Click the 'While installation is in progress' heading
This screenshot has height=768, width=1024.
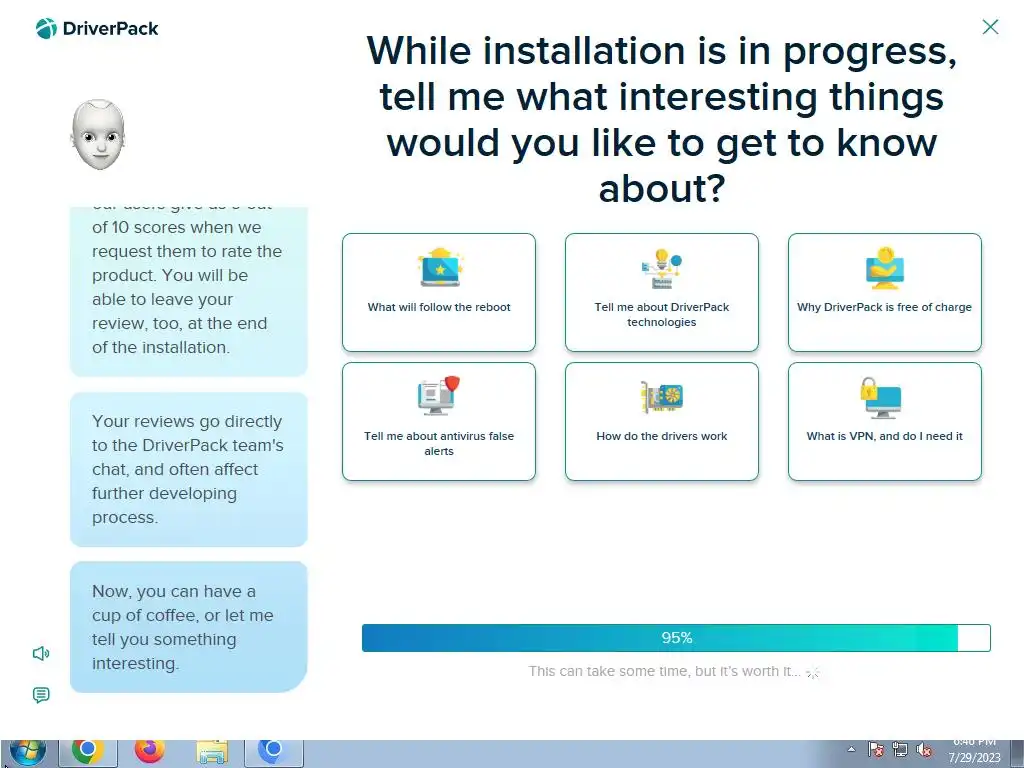pyautogui.click(x=662, y=120)
